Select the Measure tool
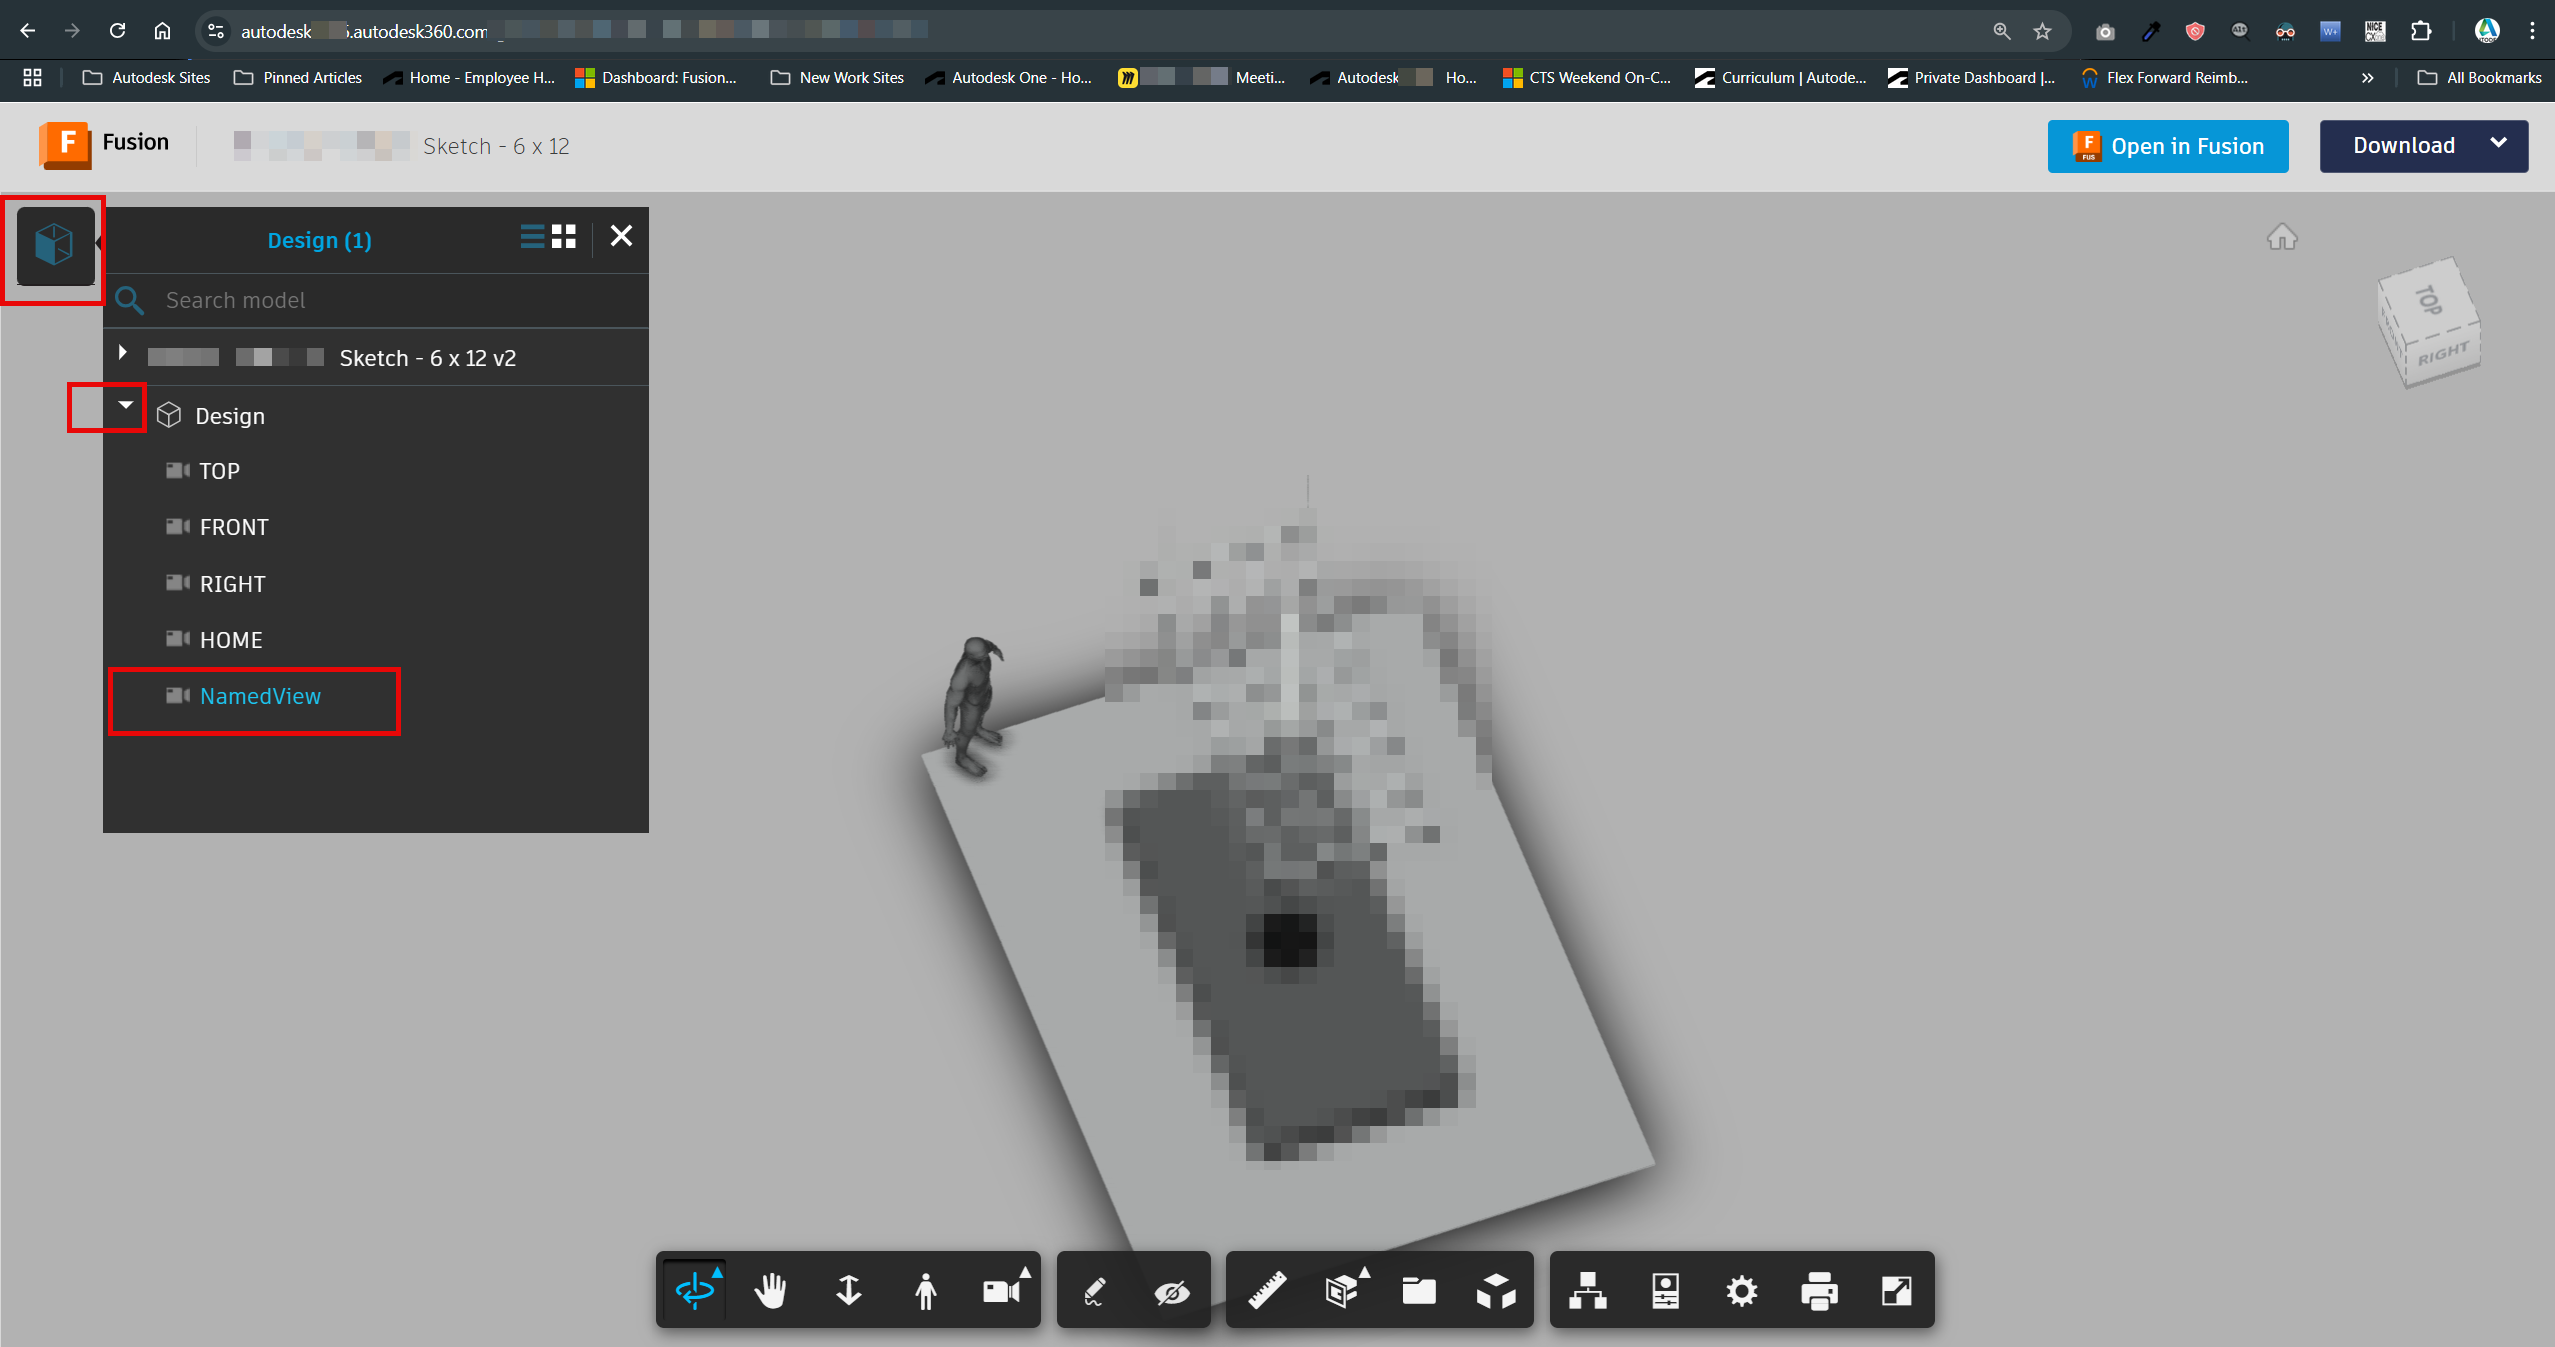Image resolution: width=2555 pixels, height=1347 pixels. point(1267,1290)
